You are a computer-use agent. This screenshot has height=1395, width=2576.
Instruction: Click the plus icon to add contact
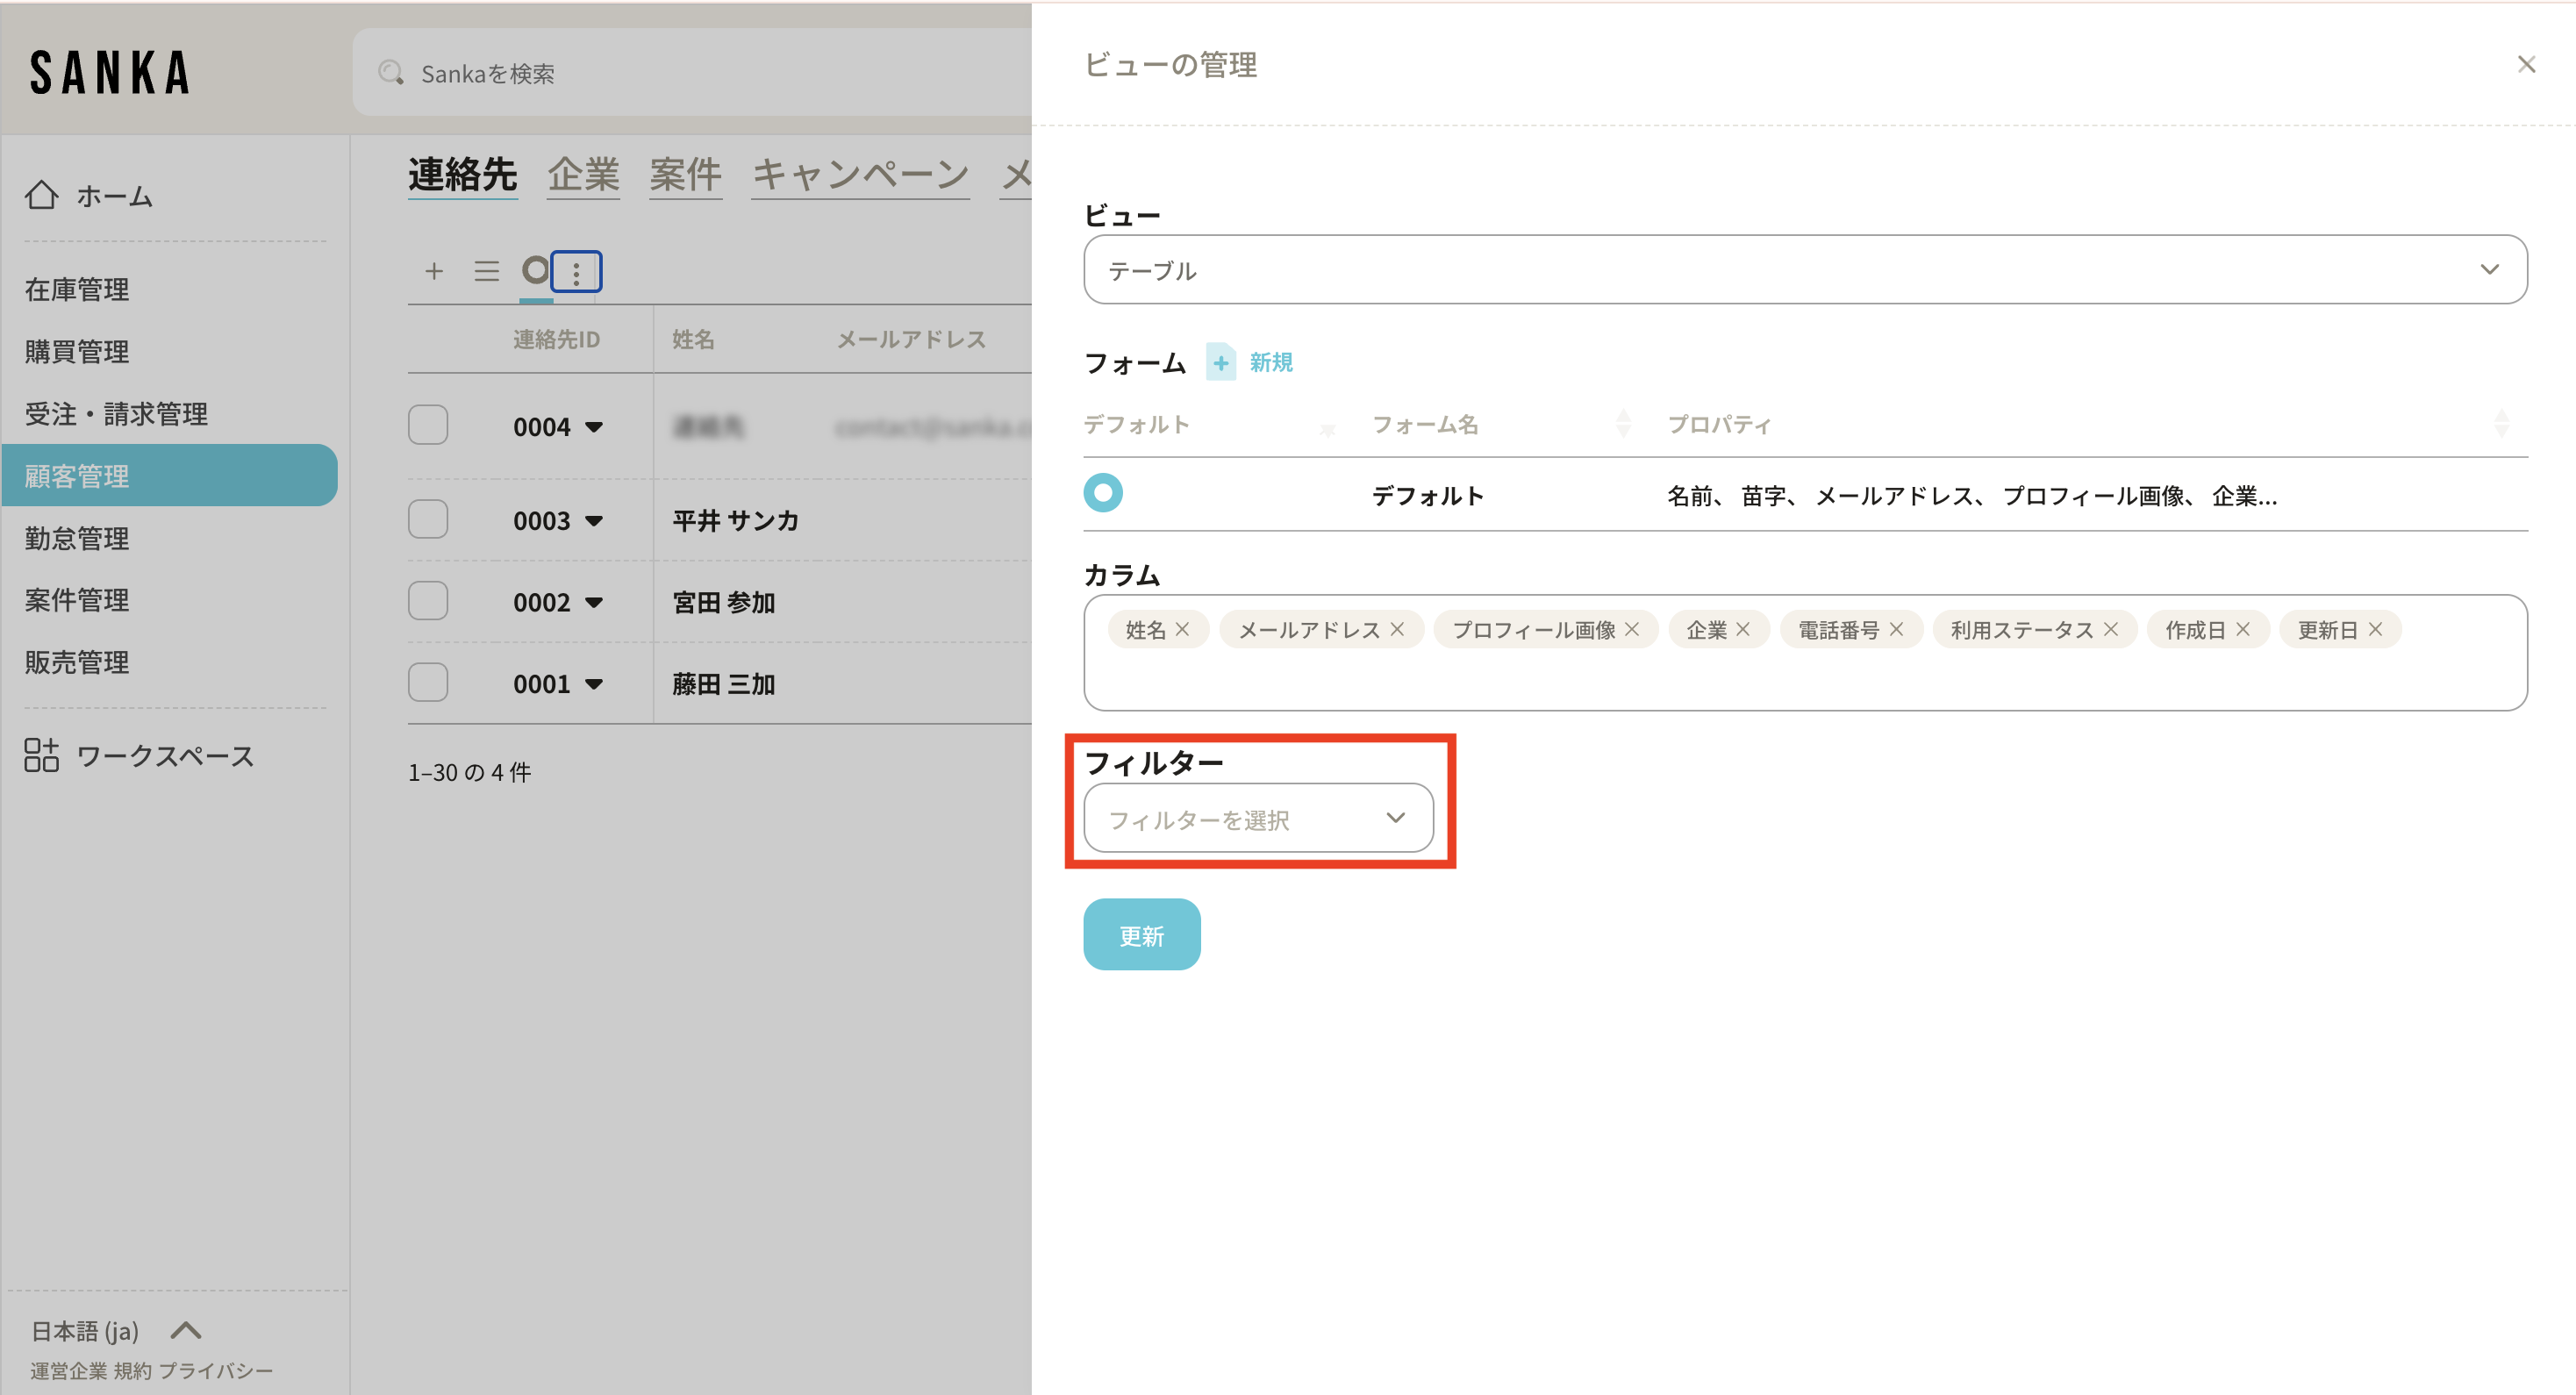433,271
